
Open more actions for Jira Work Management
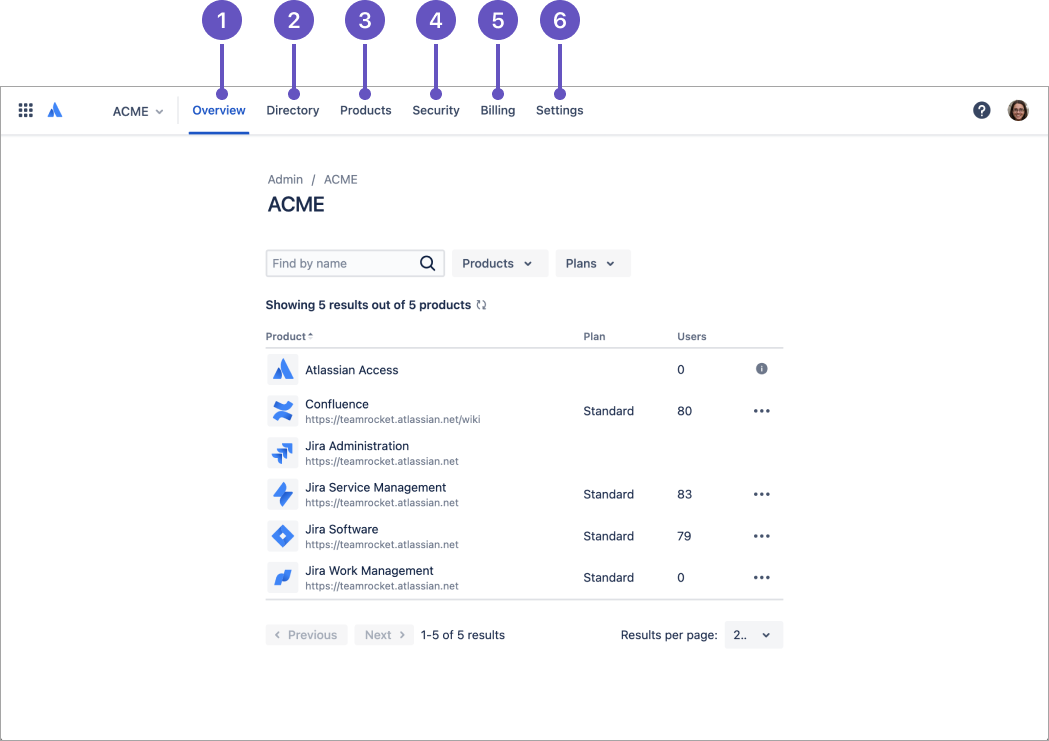tap(761, 578)
